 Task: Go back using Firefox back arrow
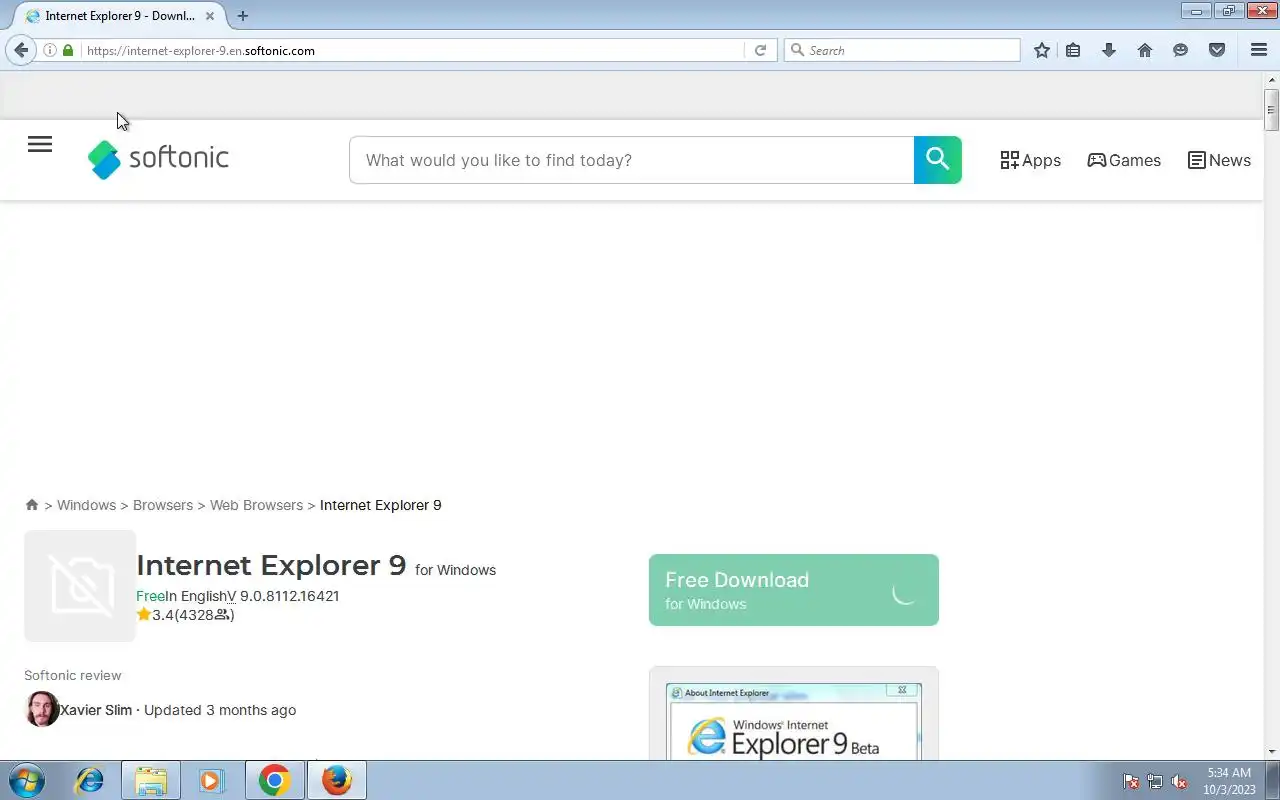[21, 50]
